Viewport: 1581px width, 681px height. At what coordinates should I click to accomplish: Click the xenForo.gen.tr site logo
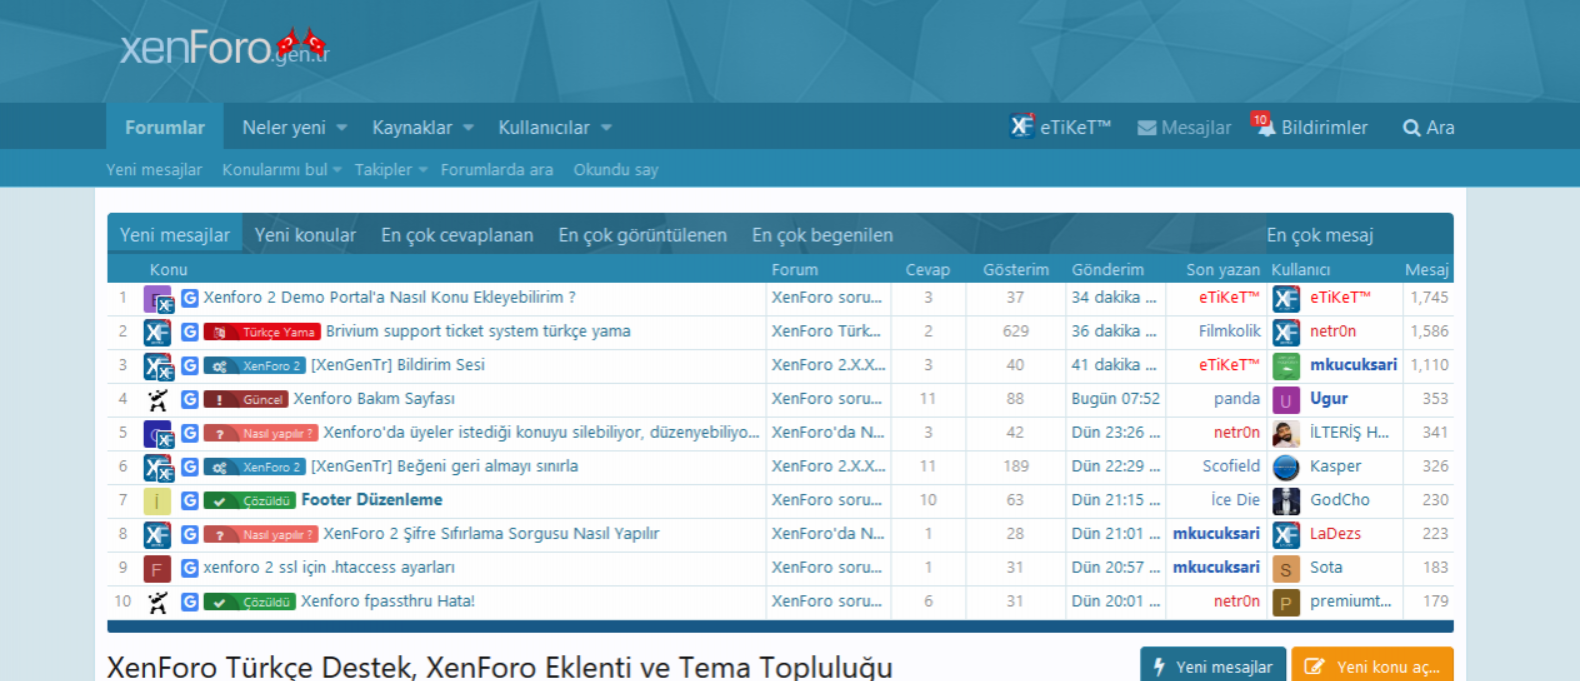(223, 46)
